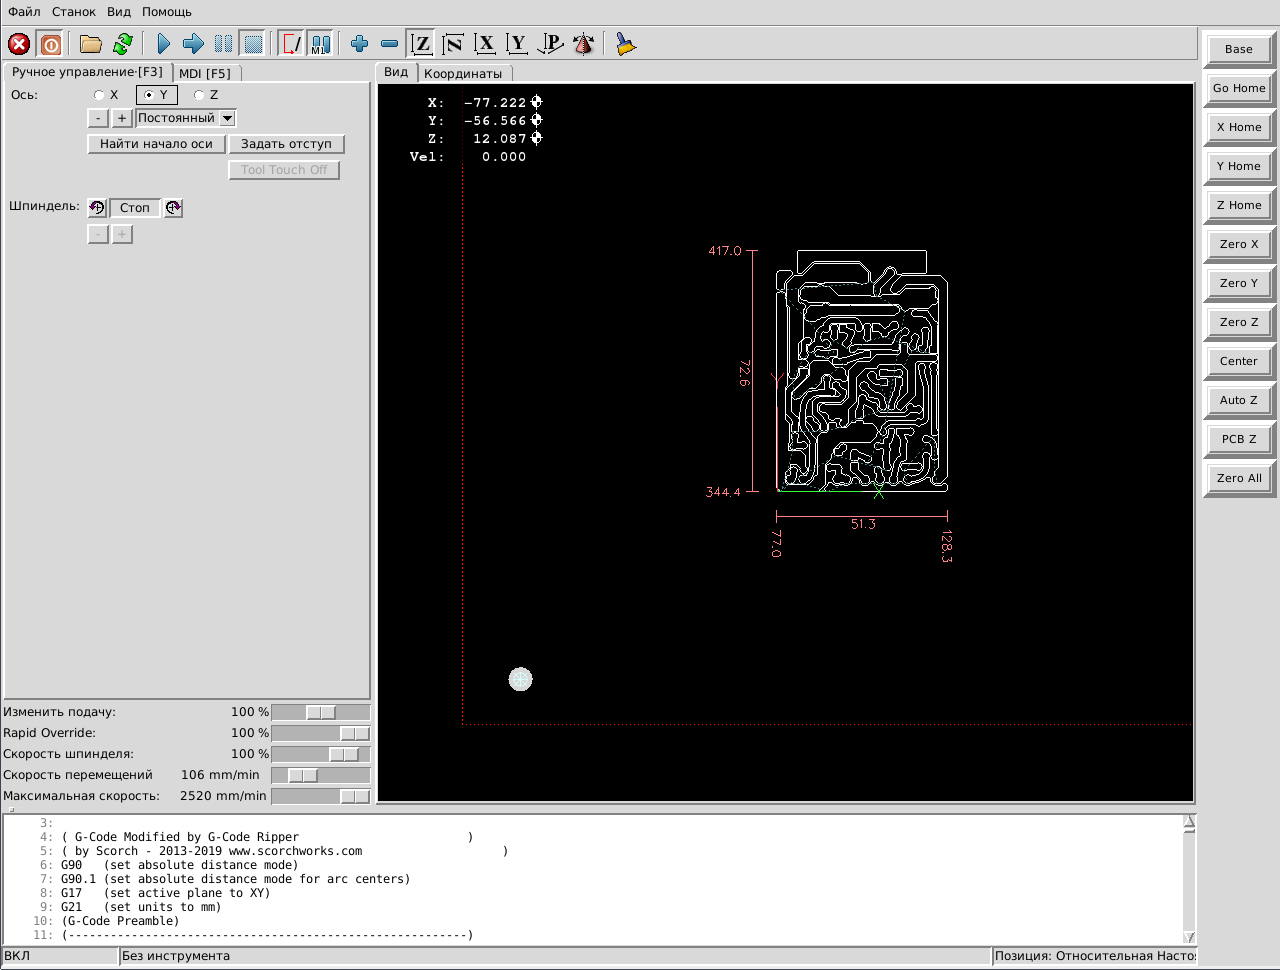Clear live plot with the broom icon
The width and height of the screenshot is (1280, 970).
(625, 44)
